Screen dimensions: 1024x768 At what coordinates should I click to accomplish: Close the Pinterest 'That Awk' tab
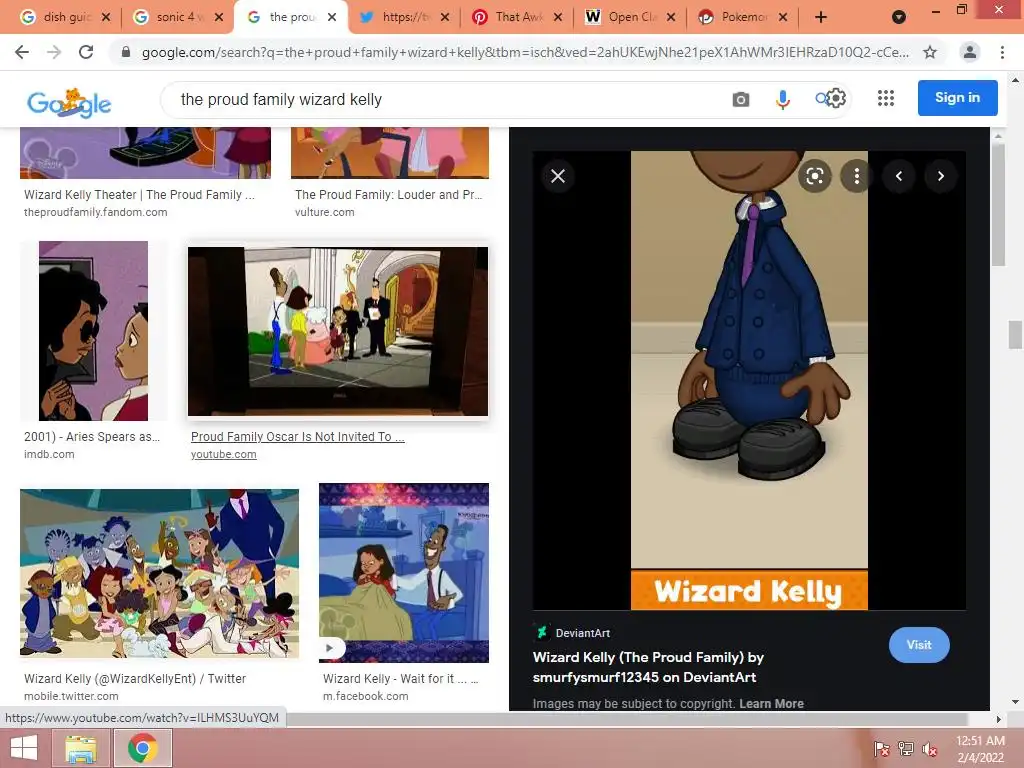(558, 17)
